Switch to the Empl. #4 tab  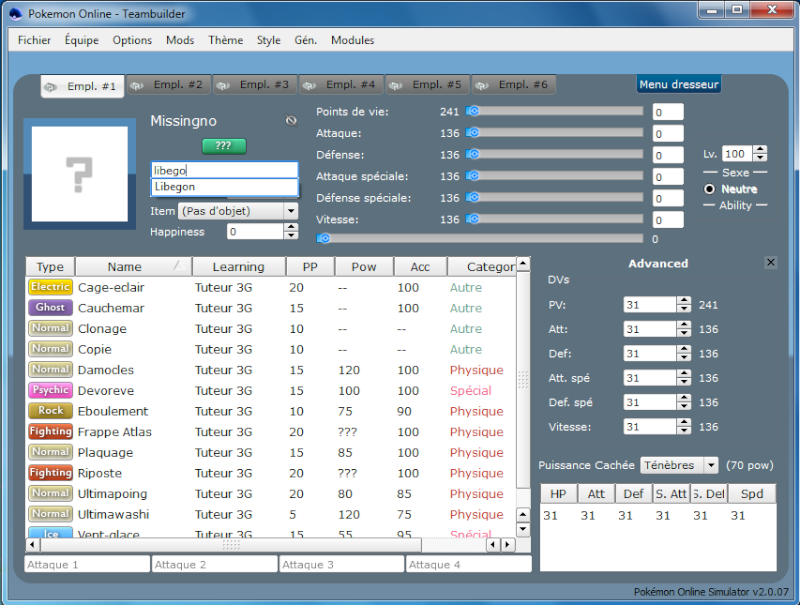point(341,85)
